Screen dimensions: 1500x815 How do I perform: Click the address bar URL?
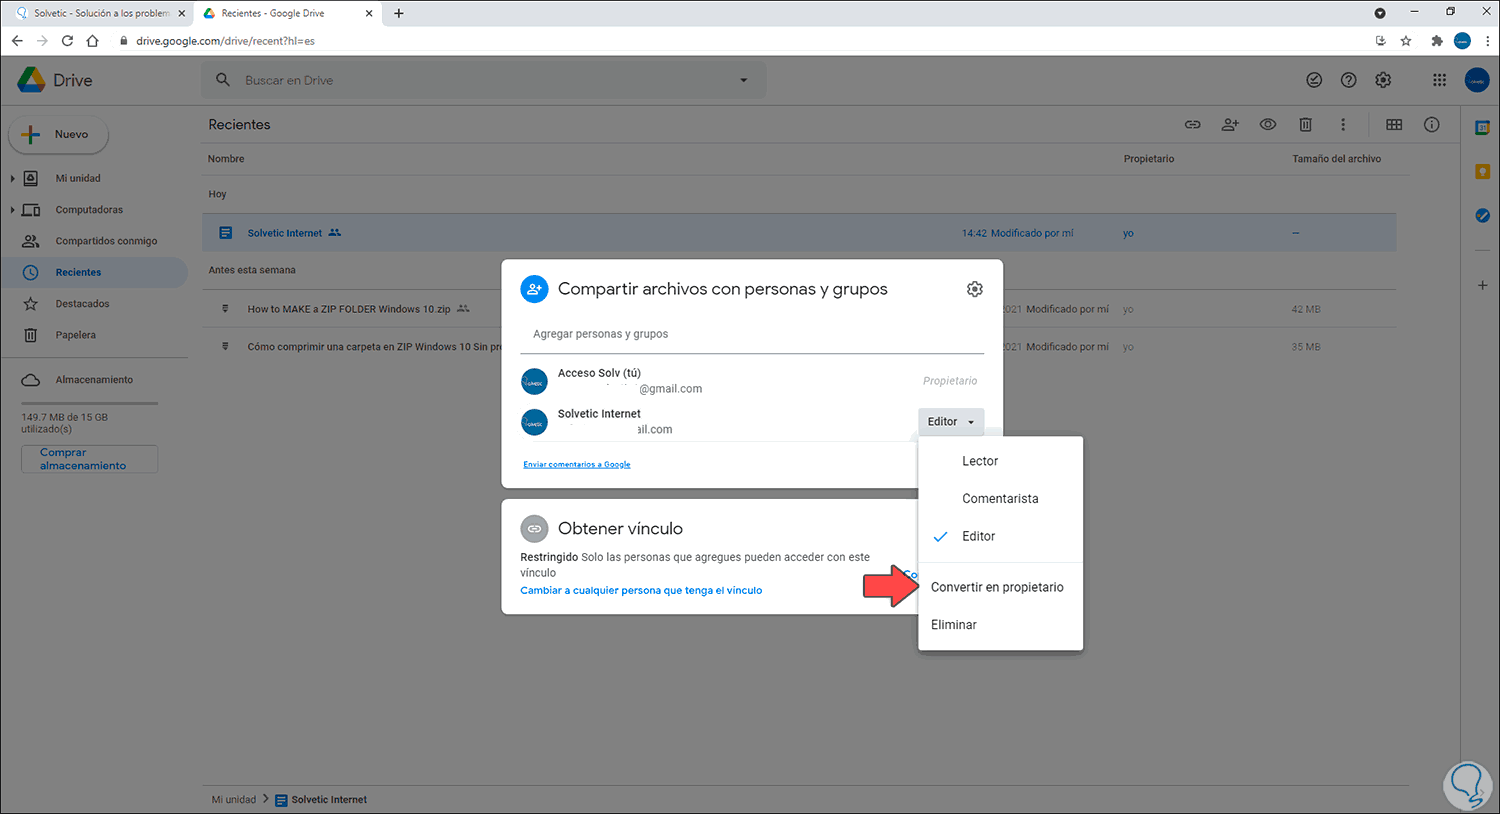(225, 41)
